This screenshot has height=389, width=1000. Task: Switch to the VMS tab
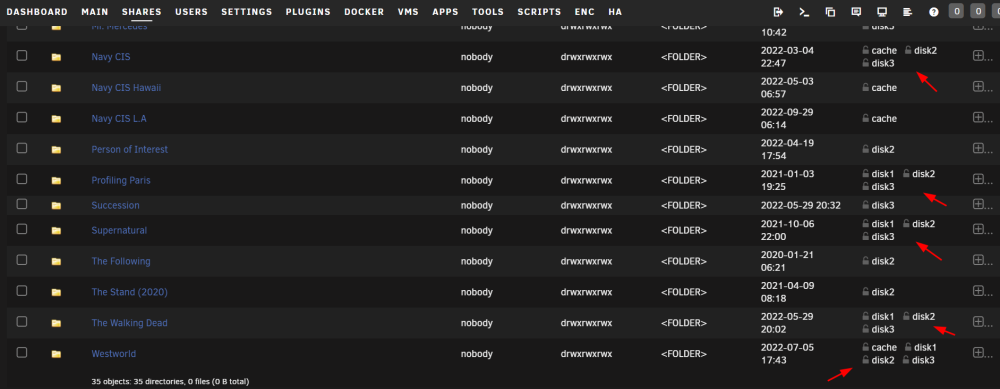click(408, 12)
